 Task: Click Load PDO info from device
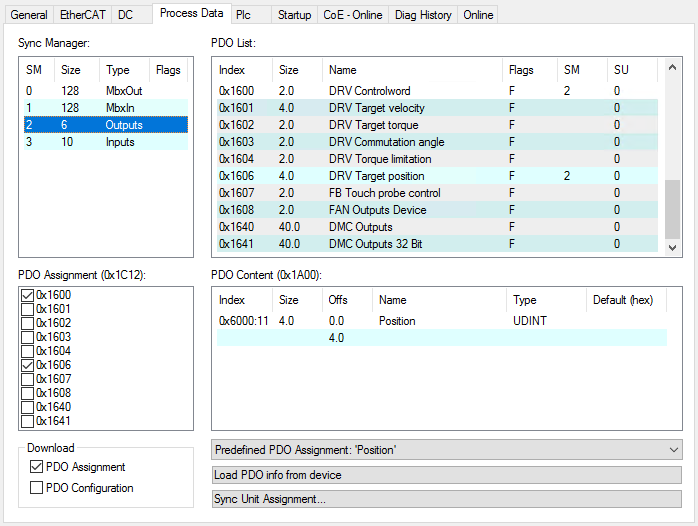(x=446, y=475)
